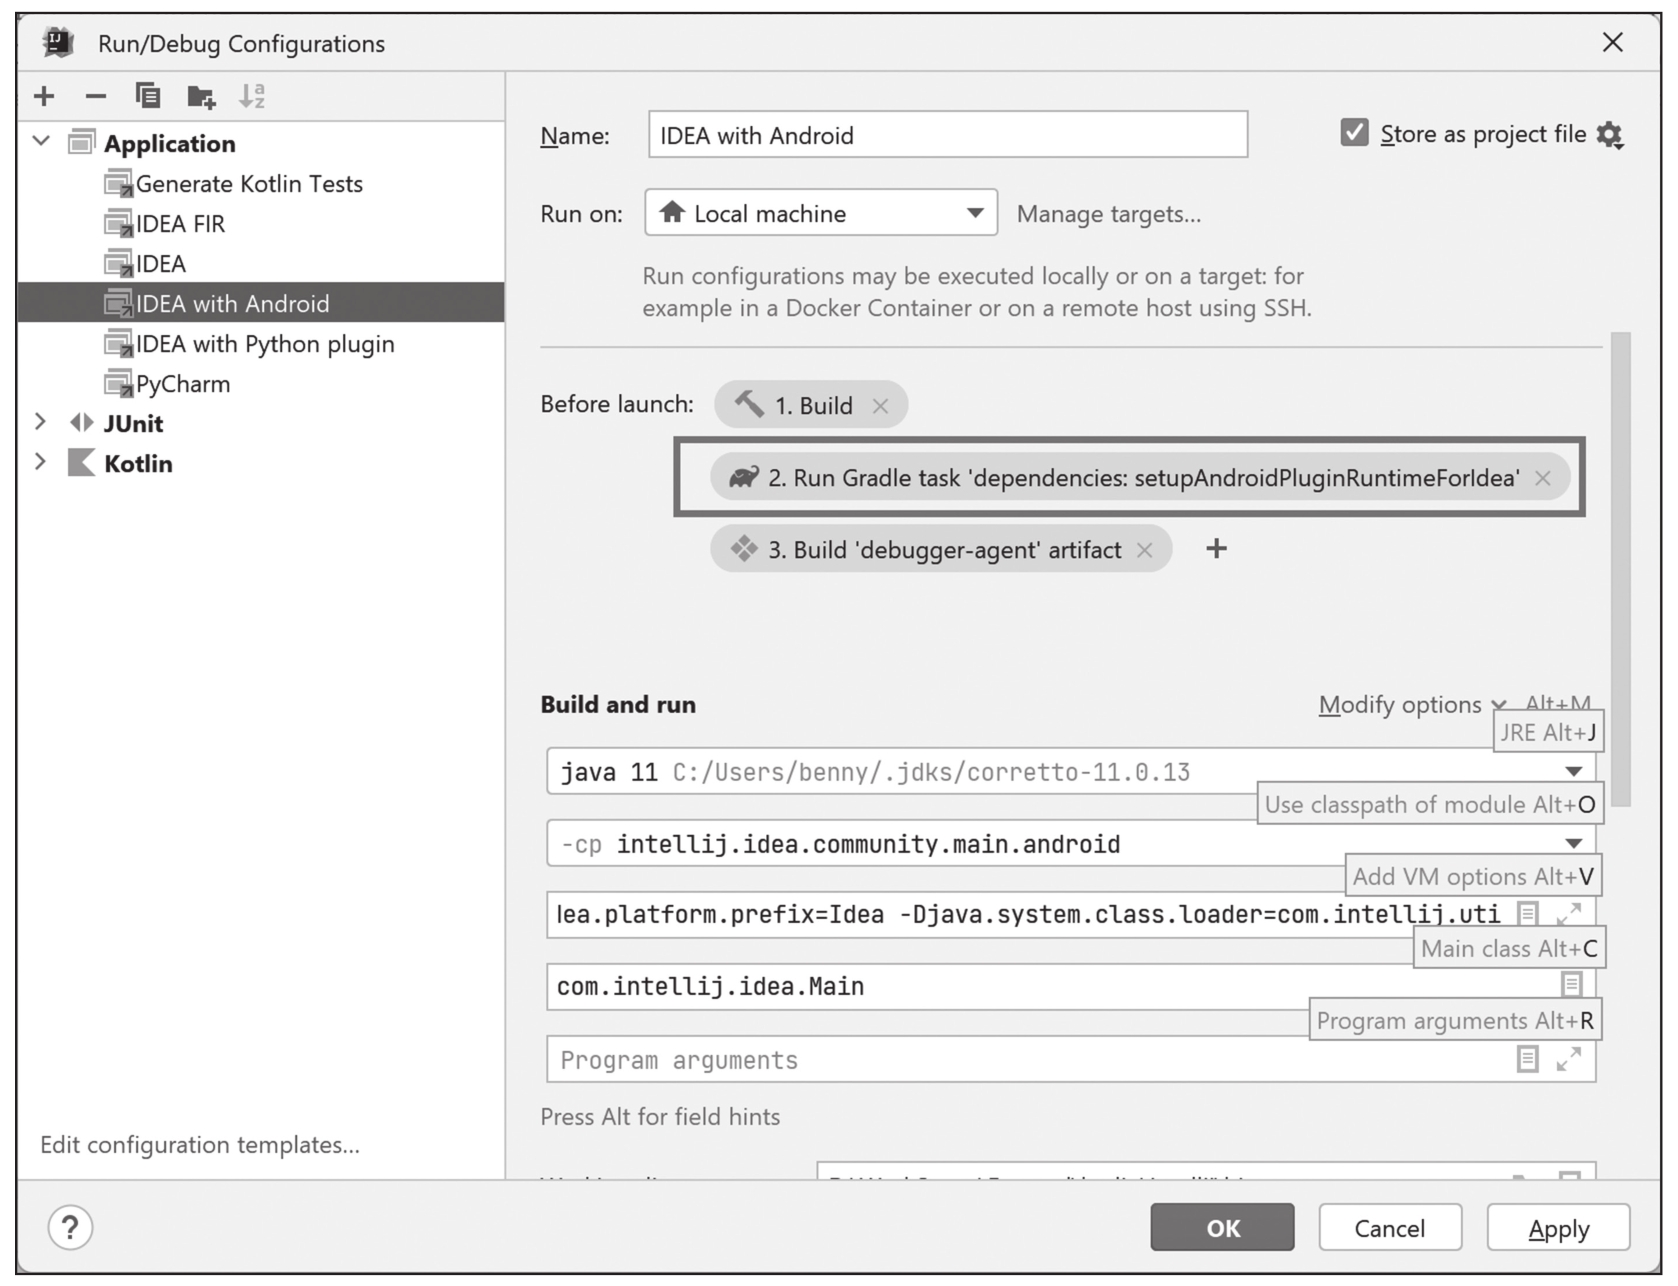Expand the VM options field
This screenshot has height=1286, width=1678.
1569,914
